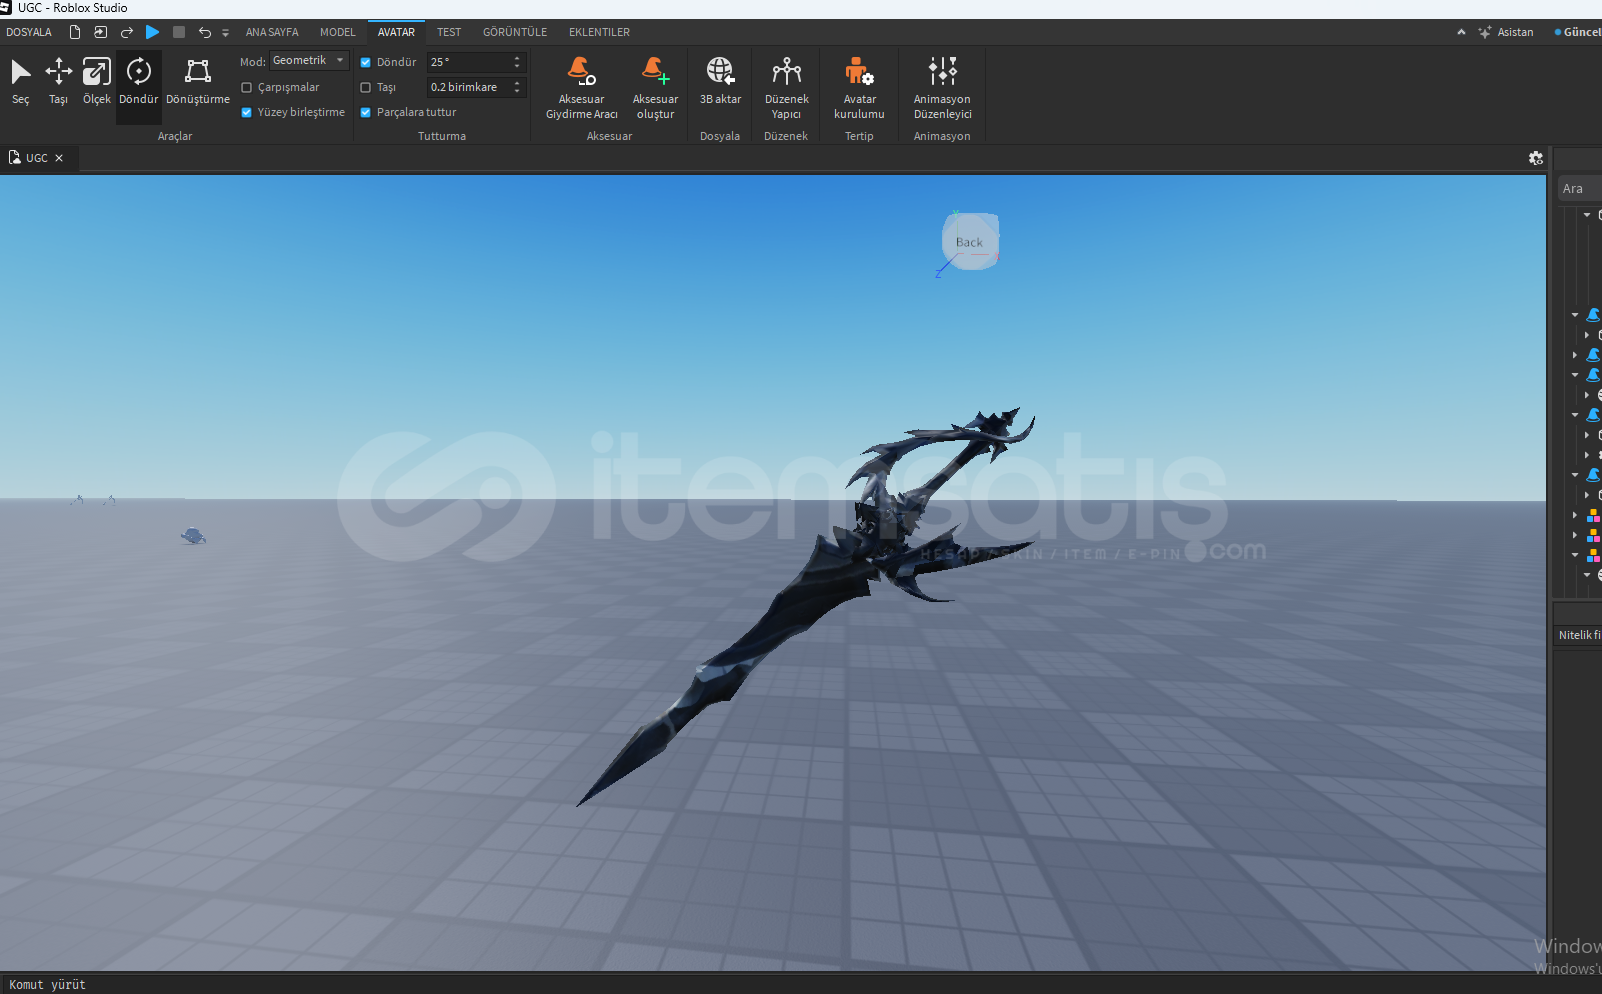Screen dimensions: 1602x994
Task: Switch to the EKLENTİLER tab
Action: tap(599, 32)
